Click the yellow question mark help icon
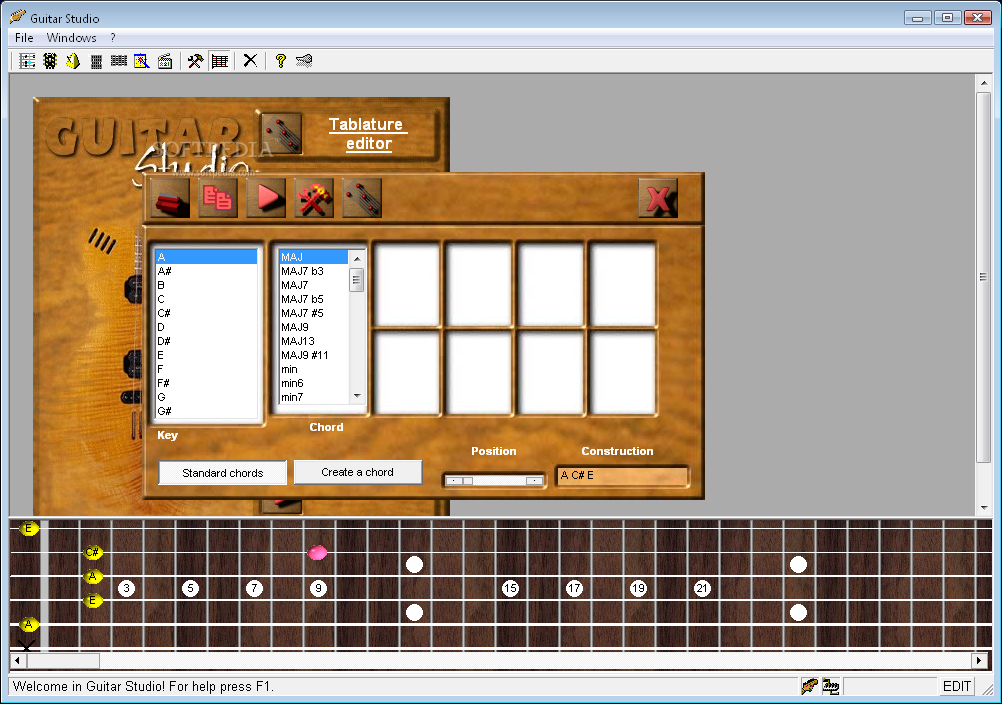This screenshot has height=704, width=1002. pyautogui.click(x=280, y=61)
